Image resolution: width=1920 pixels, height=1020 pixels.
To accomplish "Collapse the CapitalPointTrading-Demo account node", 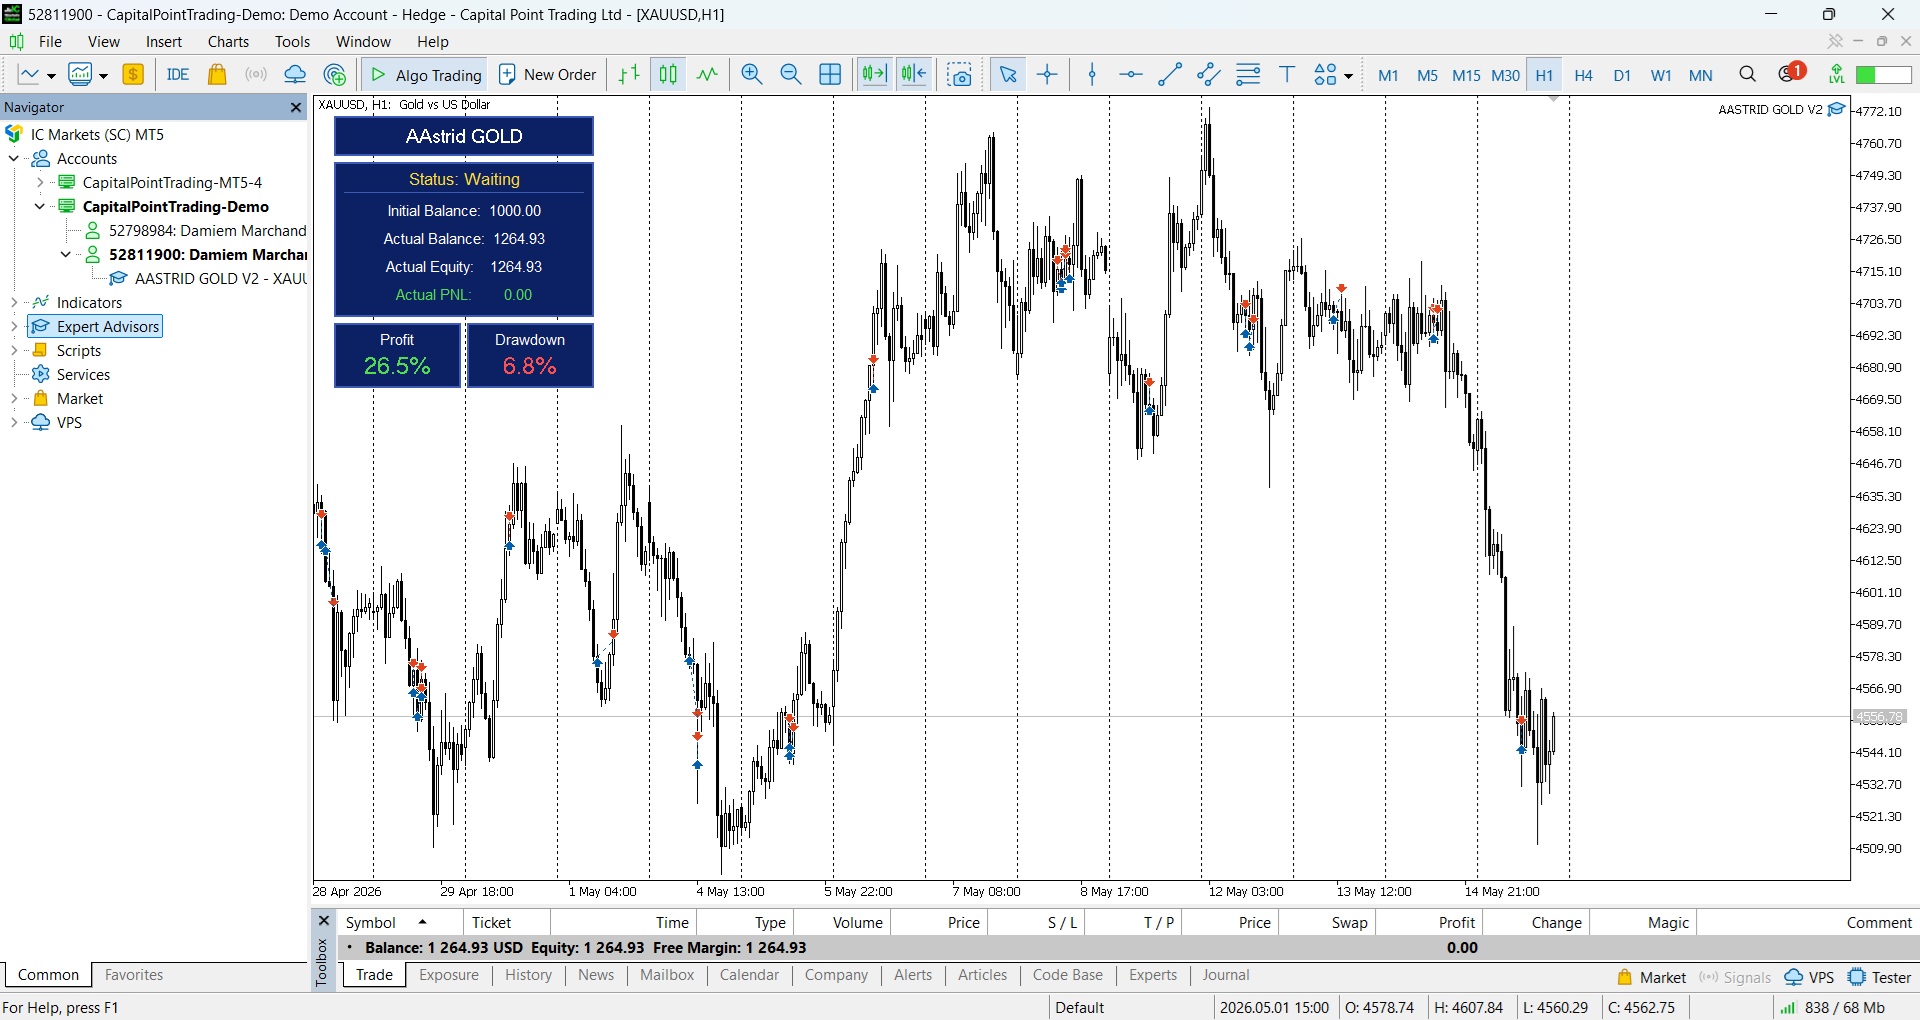I will click(40, 207).
